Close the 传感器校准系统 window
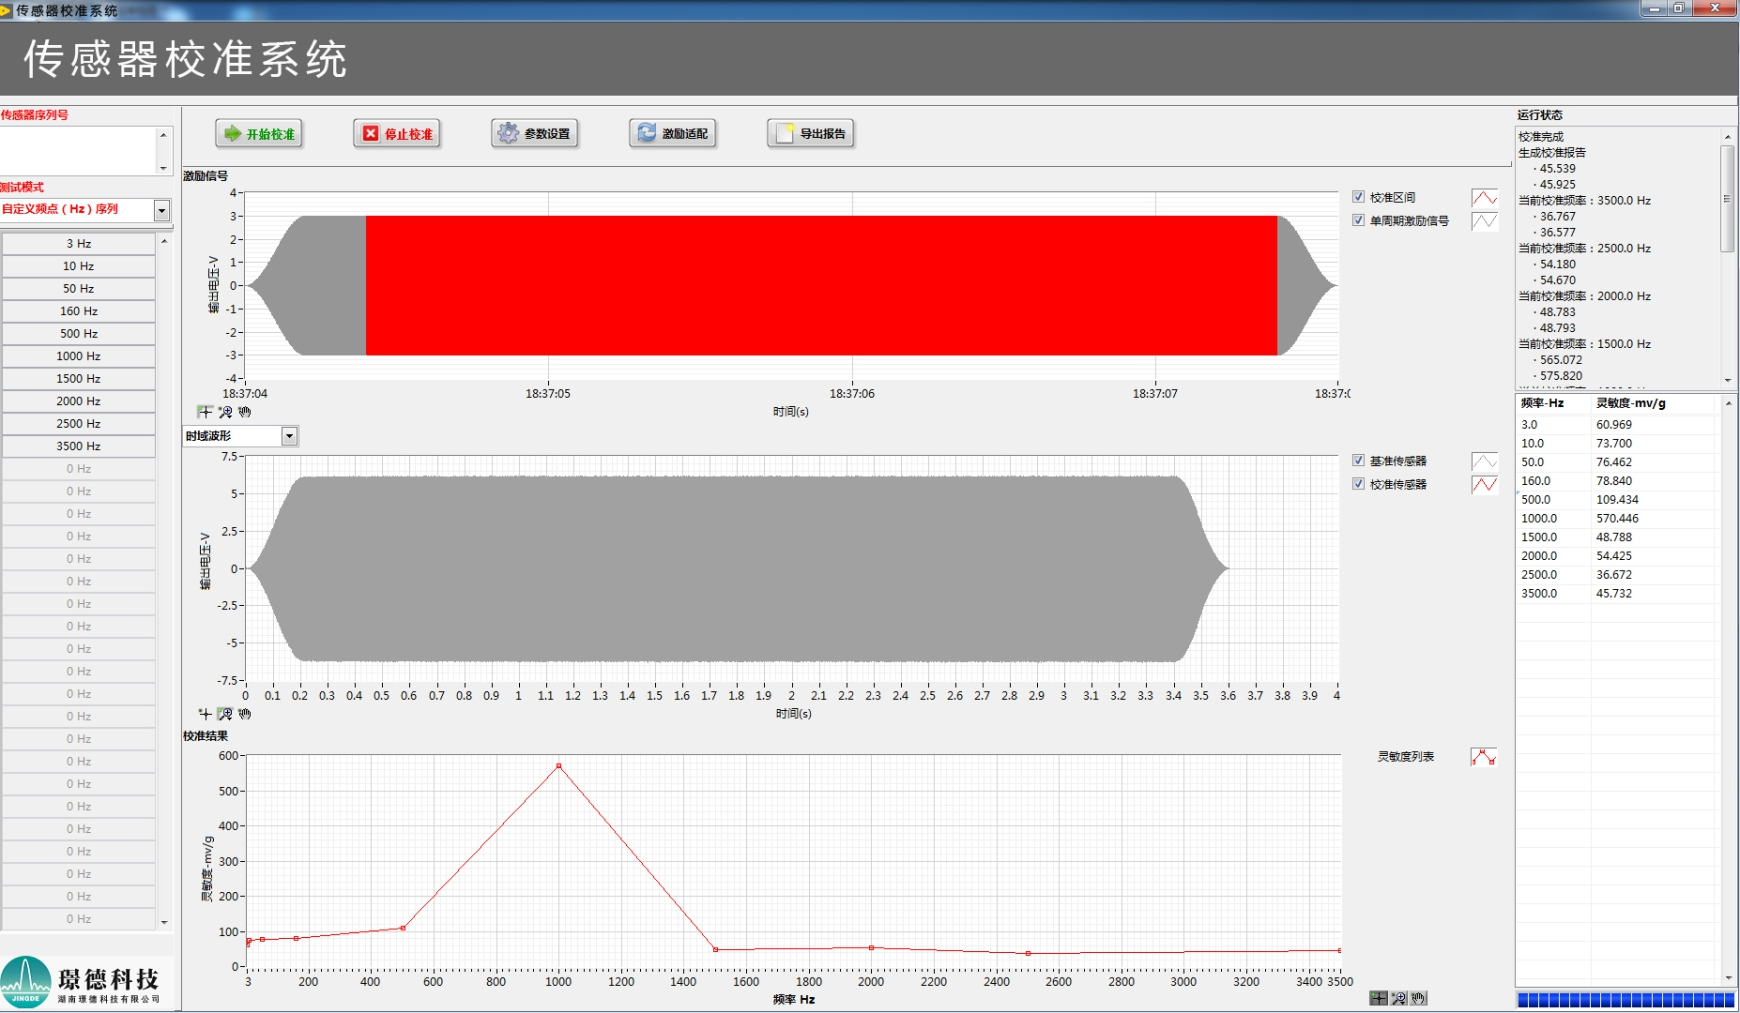 tap(1715, 8)
